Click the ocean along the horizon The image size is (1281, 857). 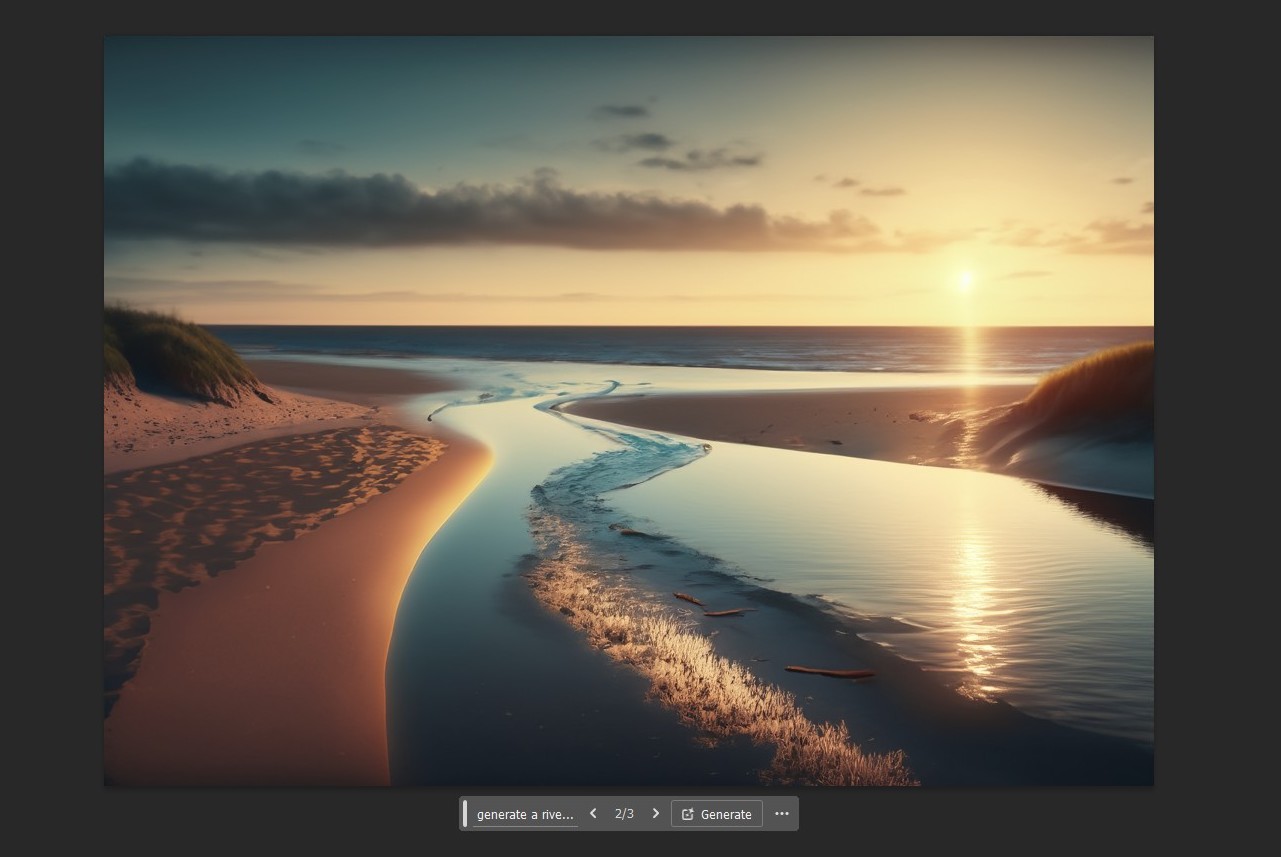(680, 343)
